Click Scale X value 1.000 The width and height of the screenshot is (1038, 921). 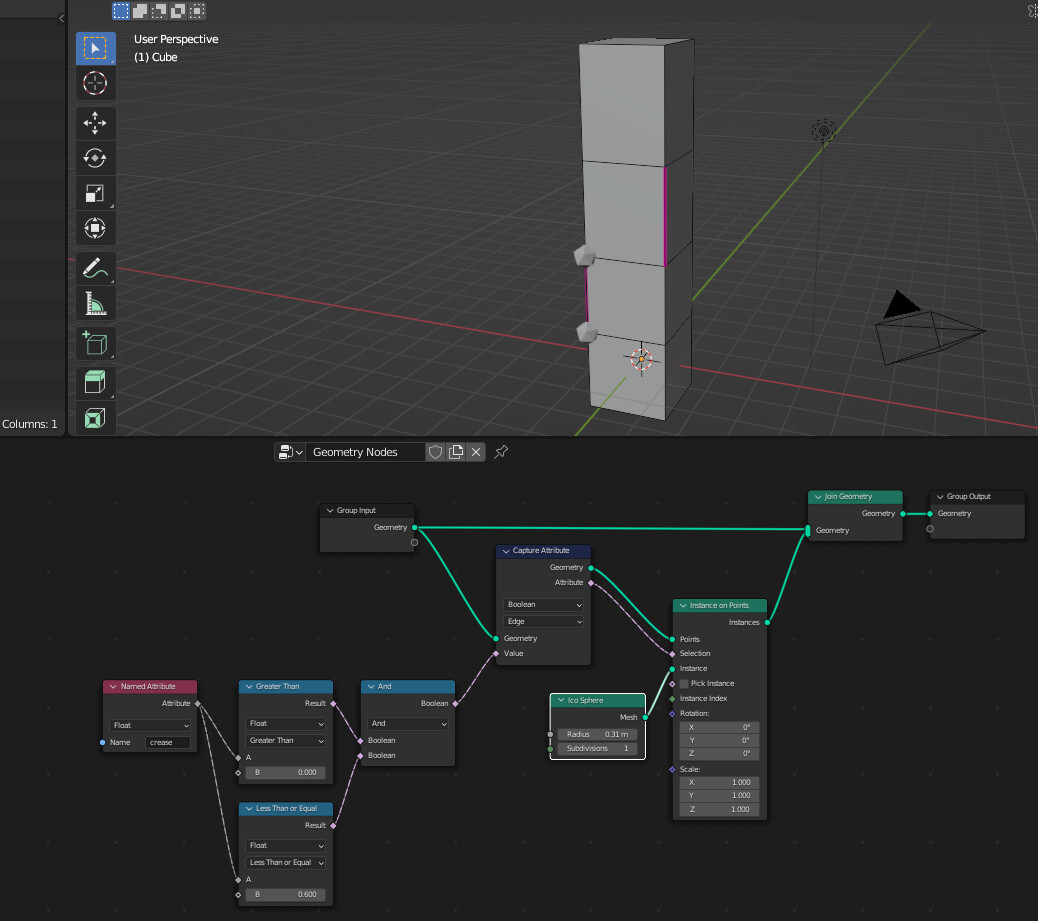720,782
